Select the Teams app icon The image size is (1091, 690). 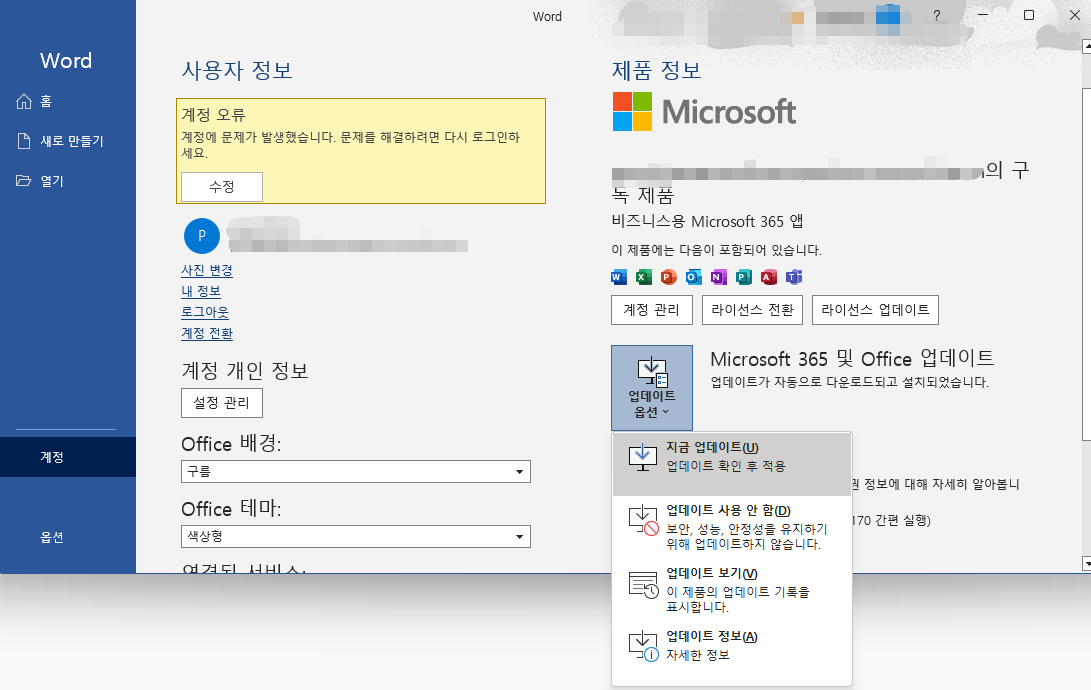tap(791, 277)
